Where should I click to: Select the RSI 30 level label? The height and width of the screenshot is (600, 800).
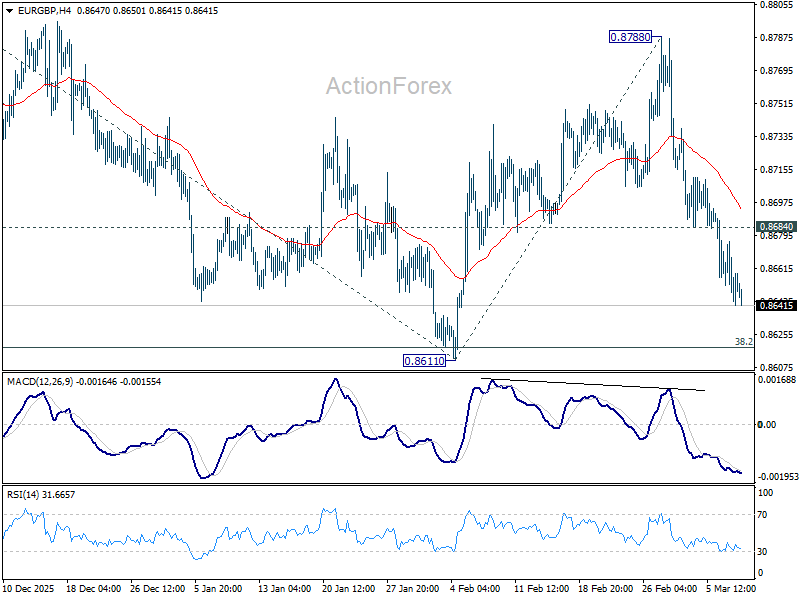[762, 552]
